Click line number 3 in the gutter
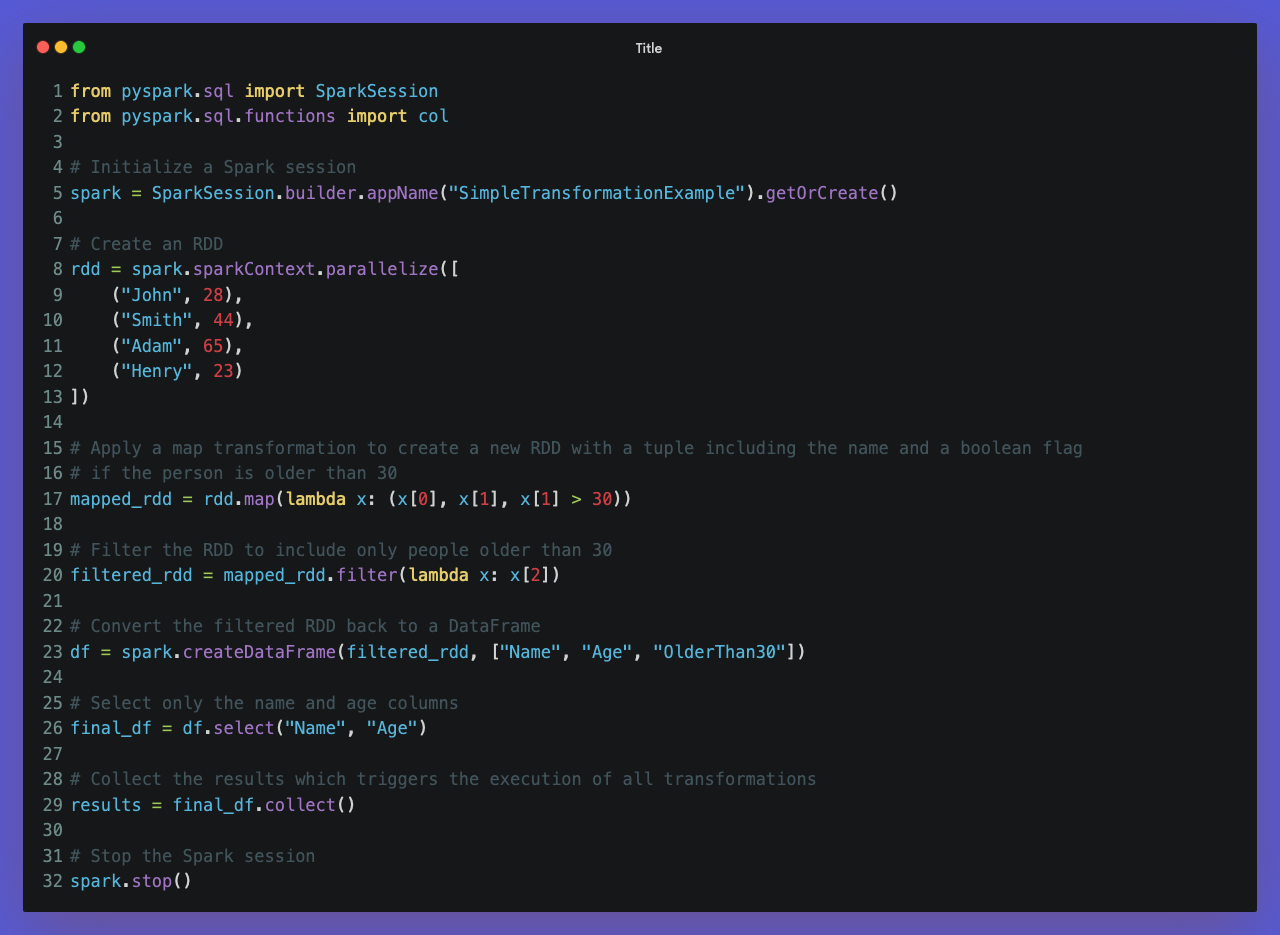The height and width of the screenshot is (935, 1280). pos(57,142)
